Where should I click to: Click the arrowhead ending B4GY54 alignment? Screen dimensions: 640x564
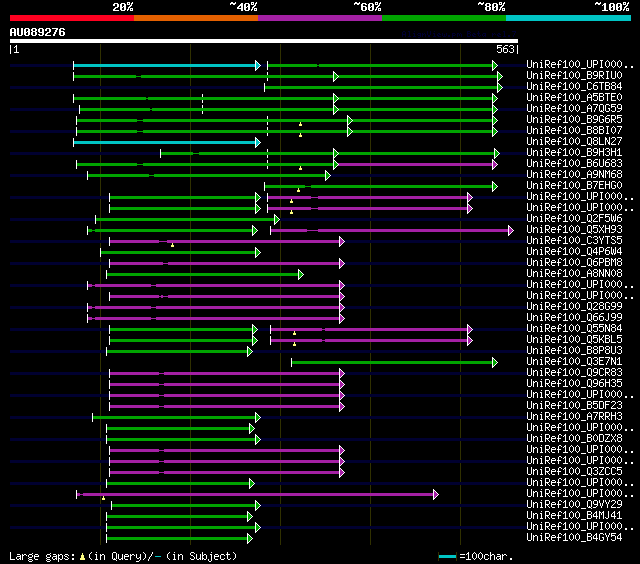[x=250, y=539]
